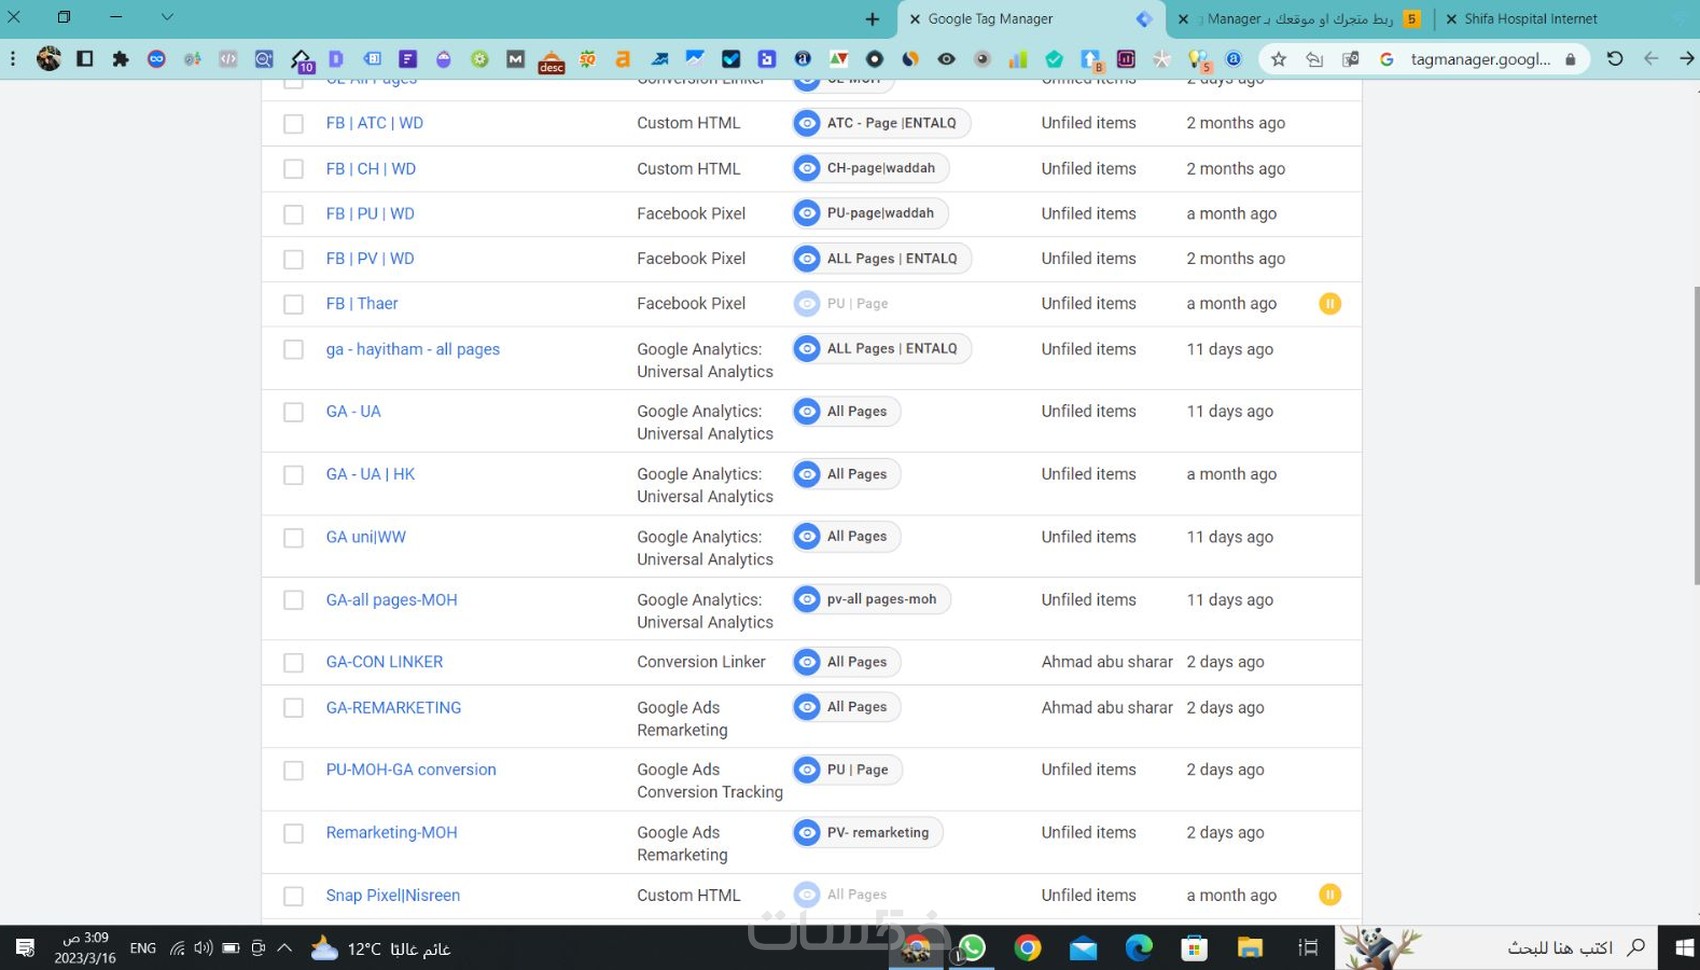Open the Chrome Extensions puzzle-piece menu
This screenshot has height=970, width=1700.
tap(121, 59)
